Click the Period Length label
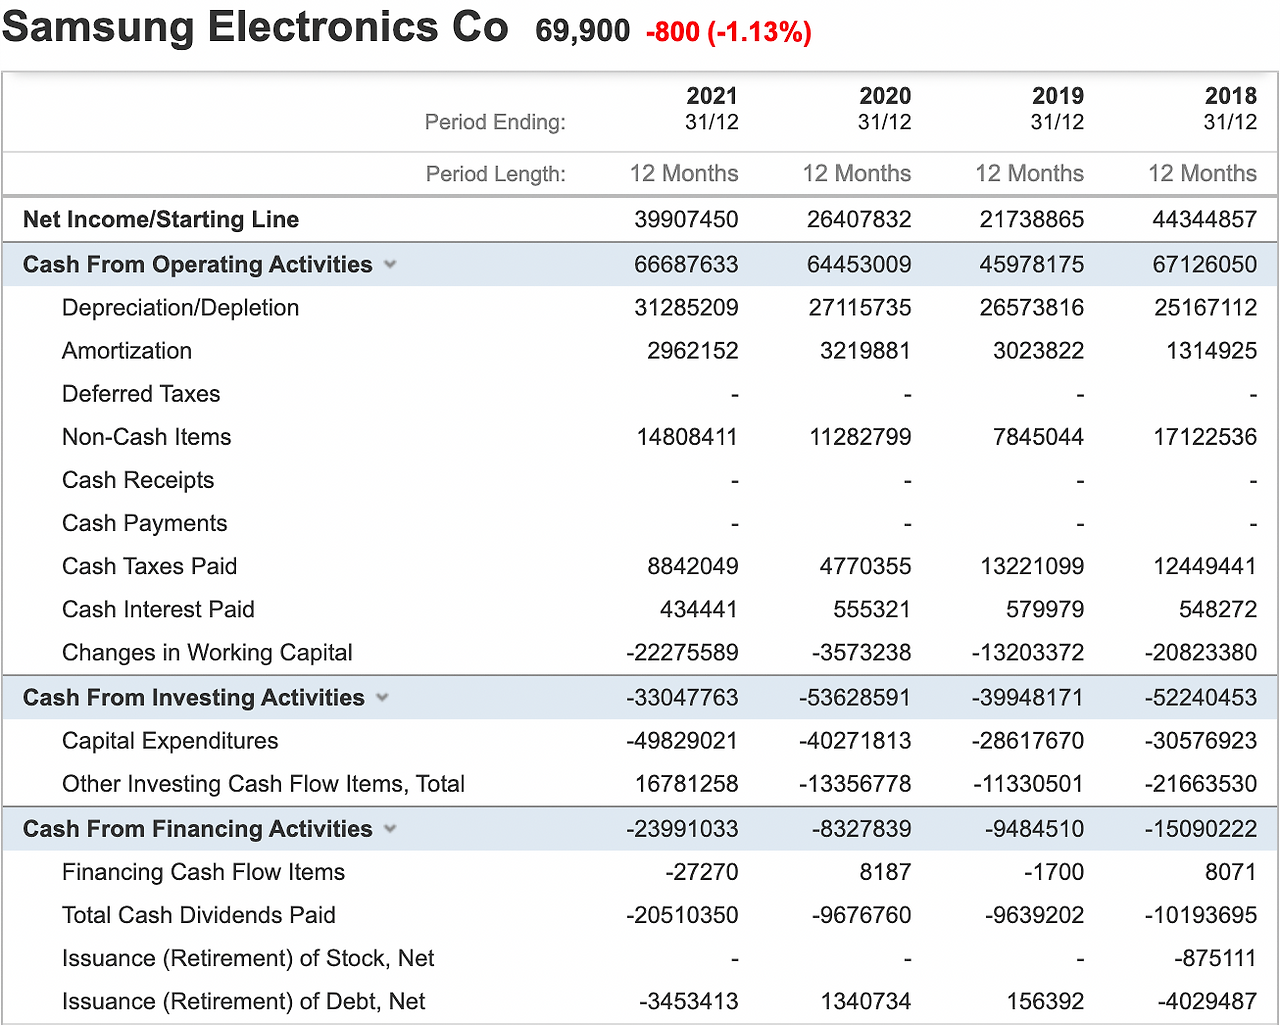Image resolution: width=1280 pixels, height=1025 pixels. tap(496, 174)
